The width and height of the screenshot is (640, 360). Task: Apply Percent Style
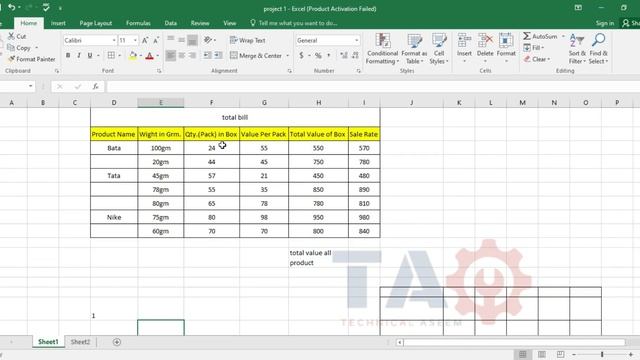pyautogui.click(x=318, y=56)
